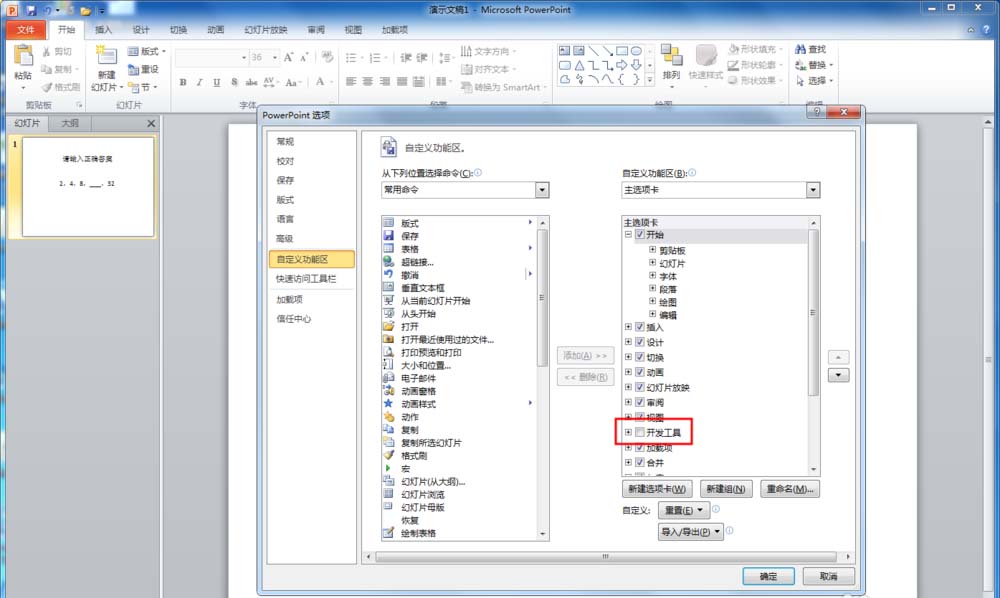This screenshot has width=1000, height=598.
Task: Select 宏 command in commands list
Action: click(406, 469)
